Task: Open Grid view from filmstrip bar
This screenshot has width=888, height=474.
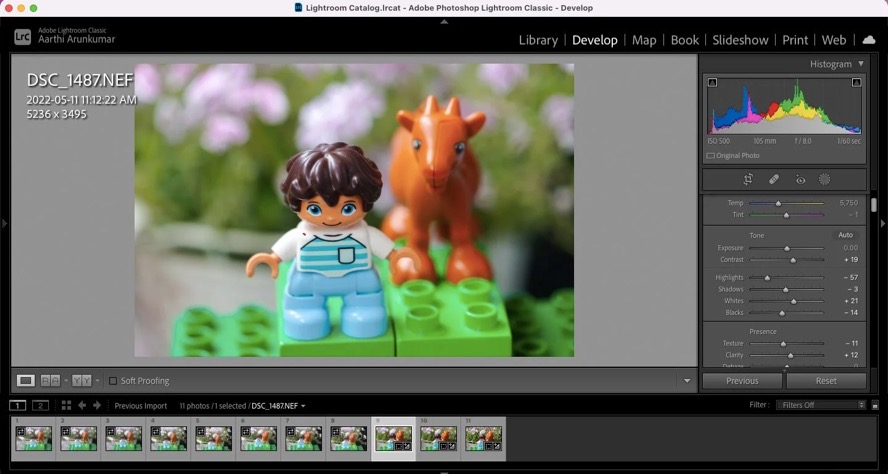Action: tap(66, 405)
